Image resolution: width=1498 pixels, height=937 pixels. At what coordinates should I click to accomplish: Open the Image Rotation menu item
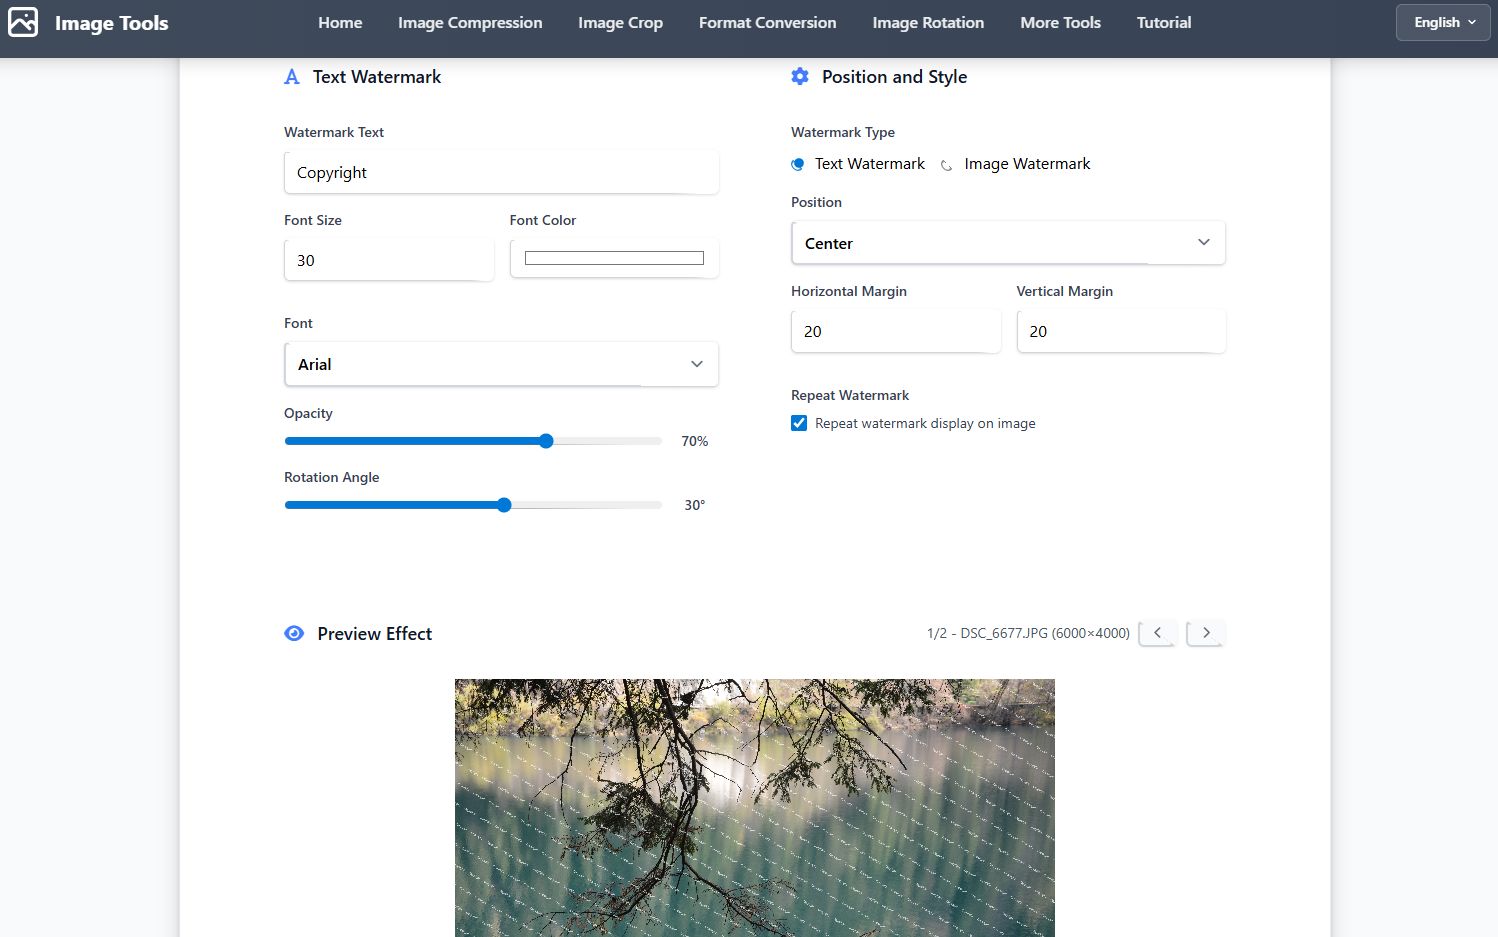click(928, 22)
